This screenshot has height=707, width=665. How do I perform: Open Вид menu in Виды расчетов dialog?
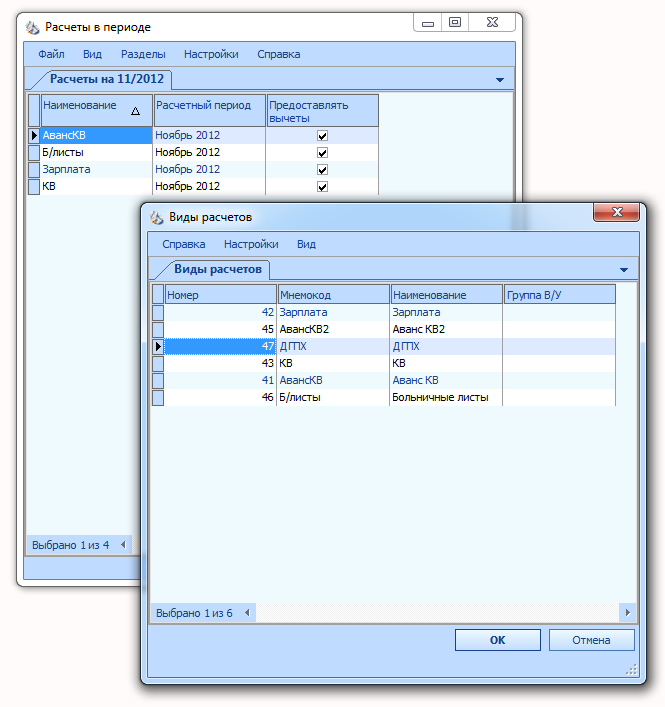tap(306, 244)
